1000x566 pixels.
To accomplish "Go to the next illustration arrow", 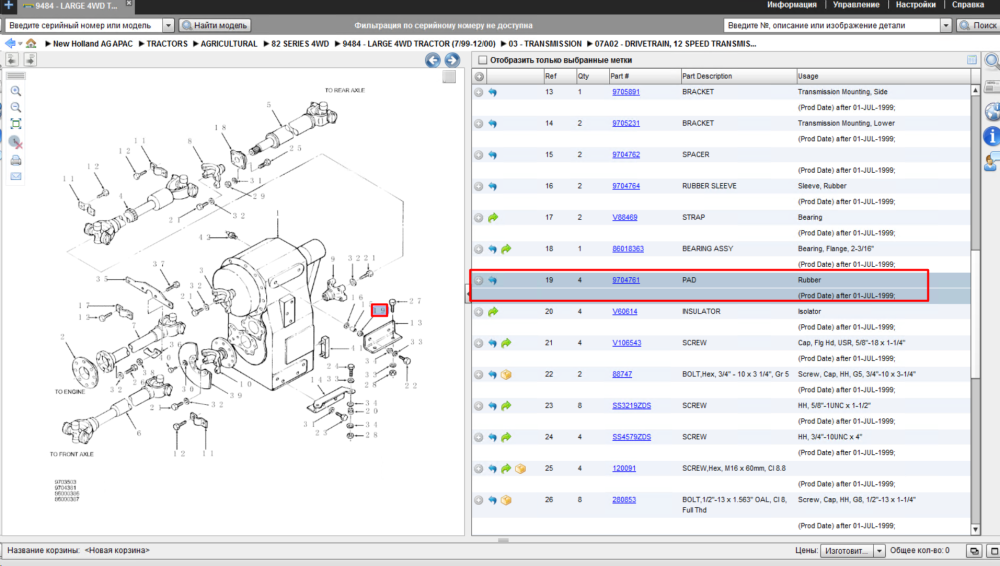I will point(452,60).
